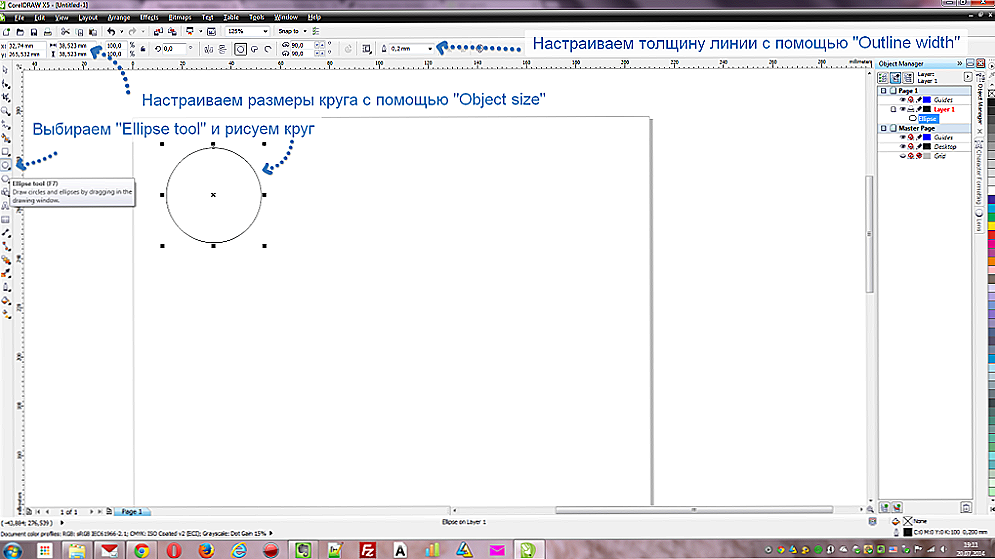Open the File menu
This screenshot has width=995, height=559.
[19, 17]
